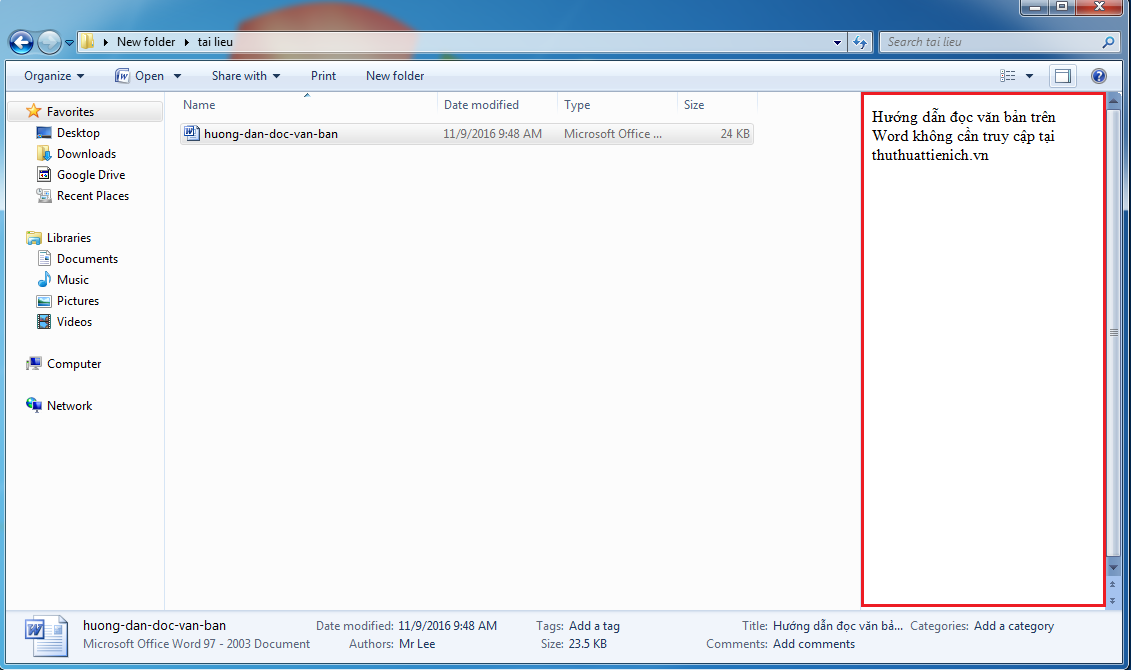The image size is (1131, 670).
Task: Expand the Organize dropdown menu
Action: [x=54, y=76]
